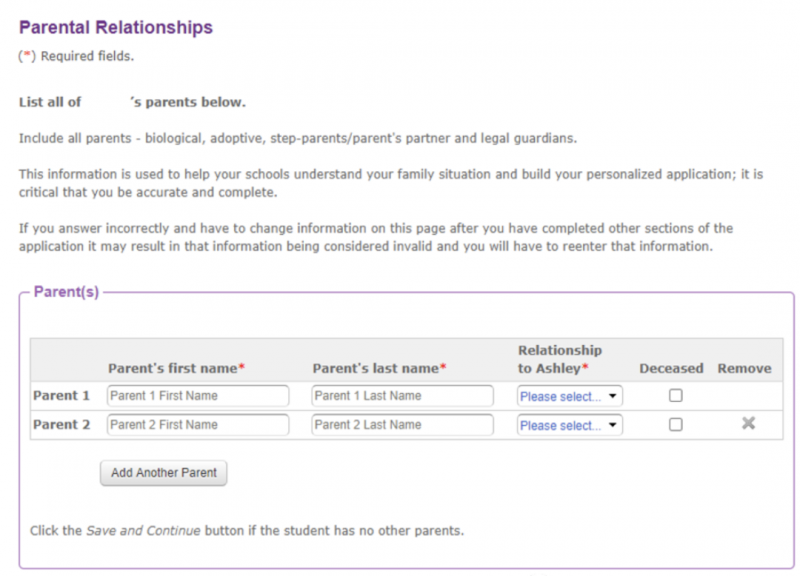Click the italic Save and Continue text

(143, 531)
